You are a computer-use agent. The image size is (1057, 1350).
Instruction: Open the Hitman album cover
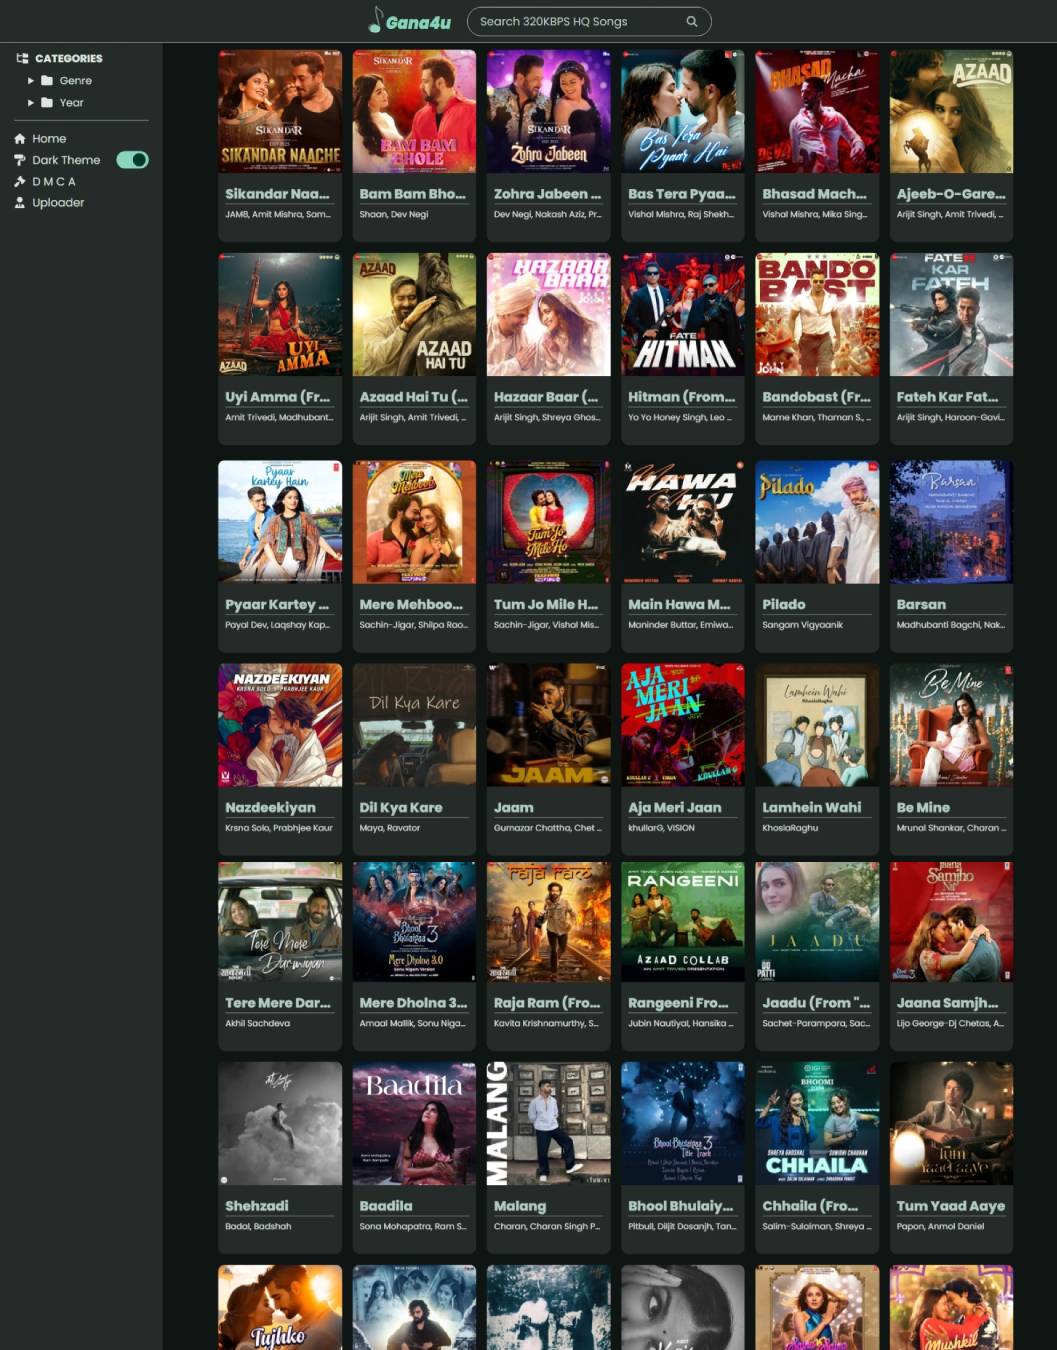682,314
